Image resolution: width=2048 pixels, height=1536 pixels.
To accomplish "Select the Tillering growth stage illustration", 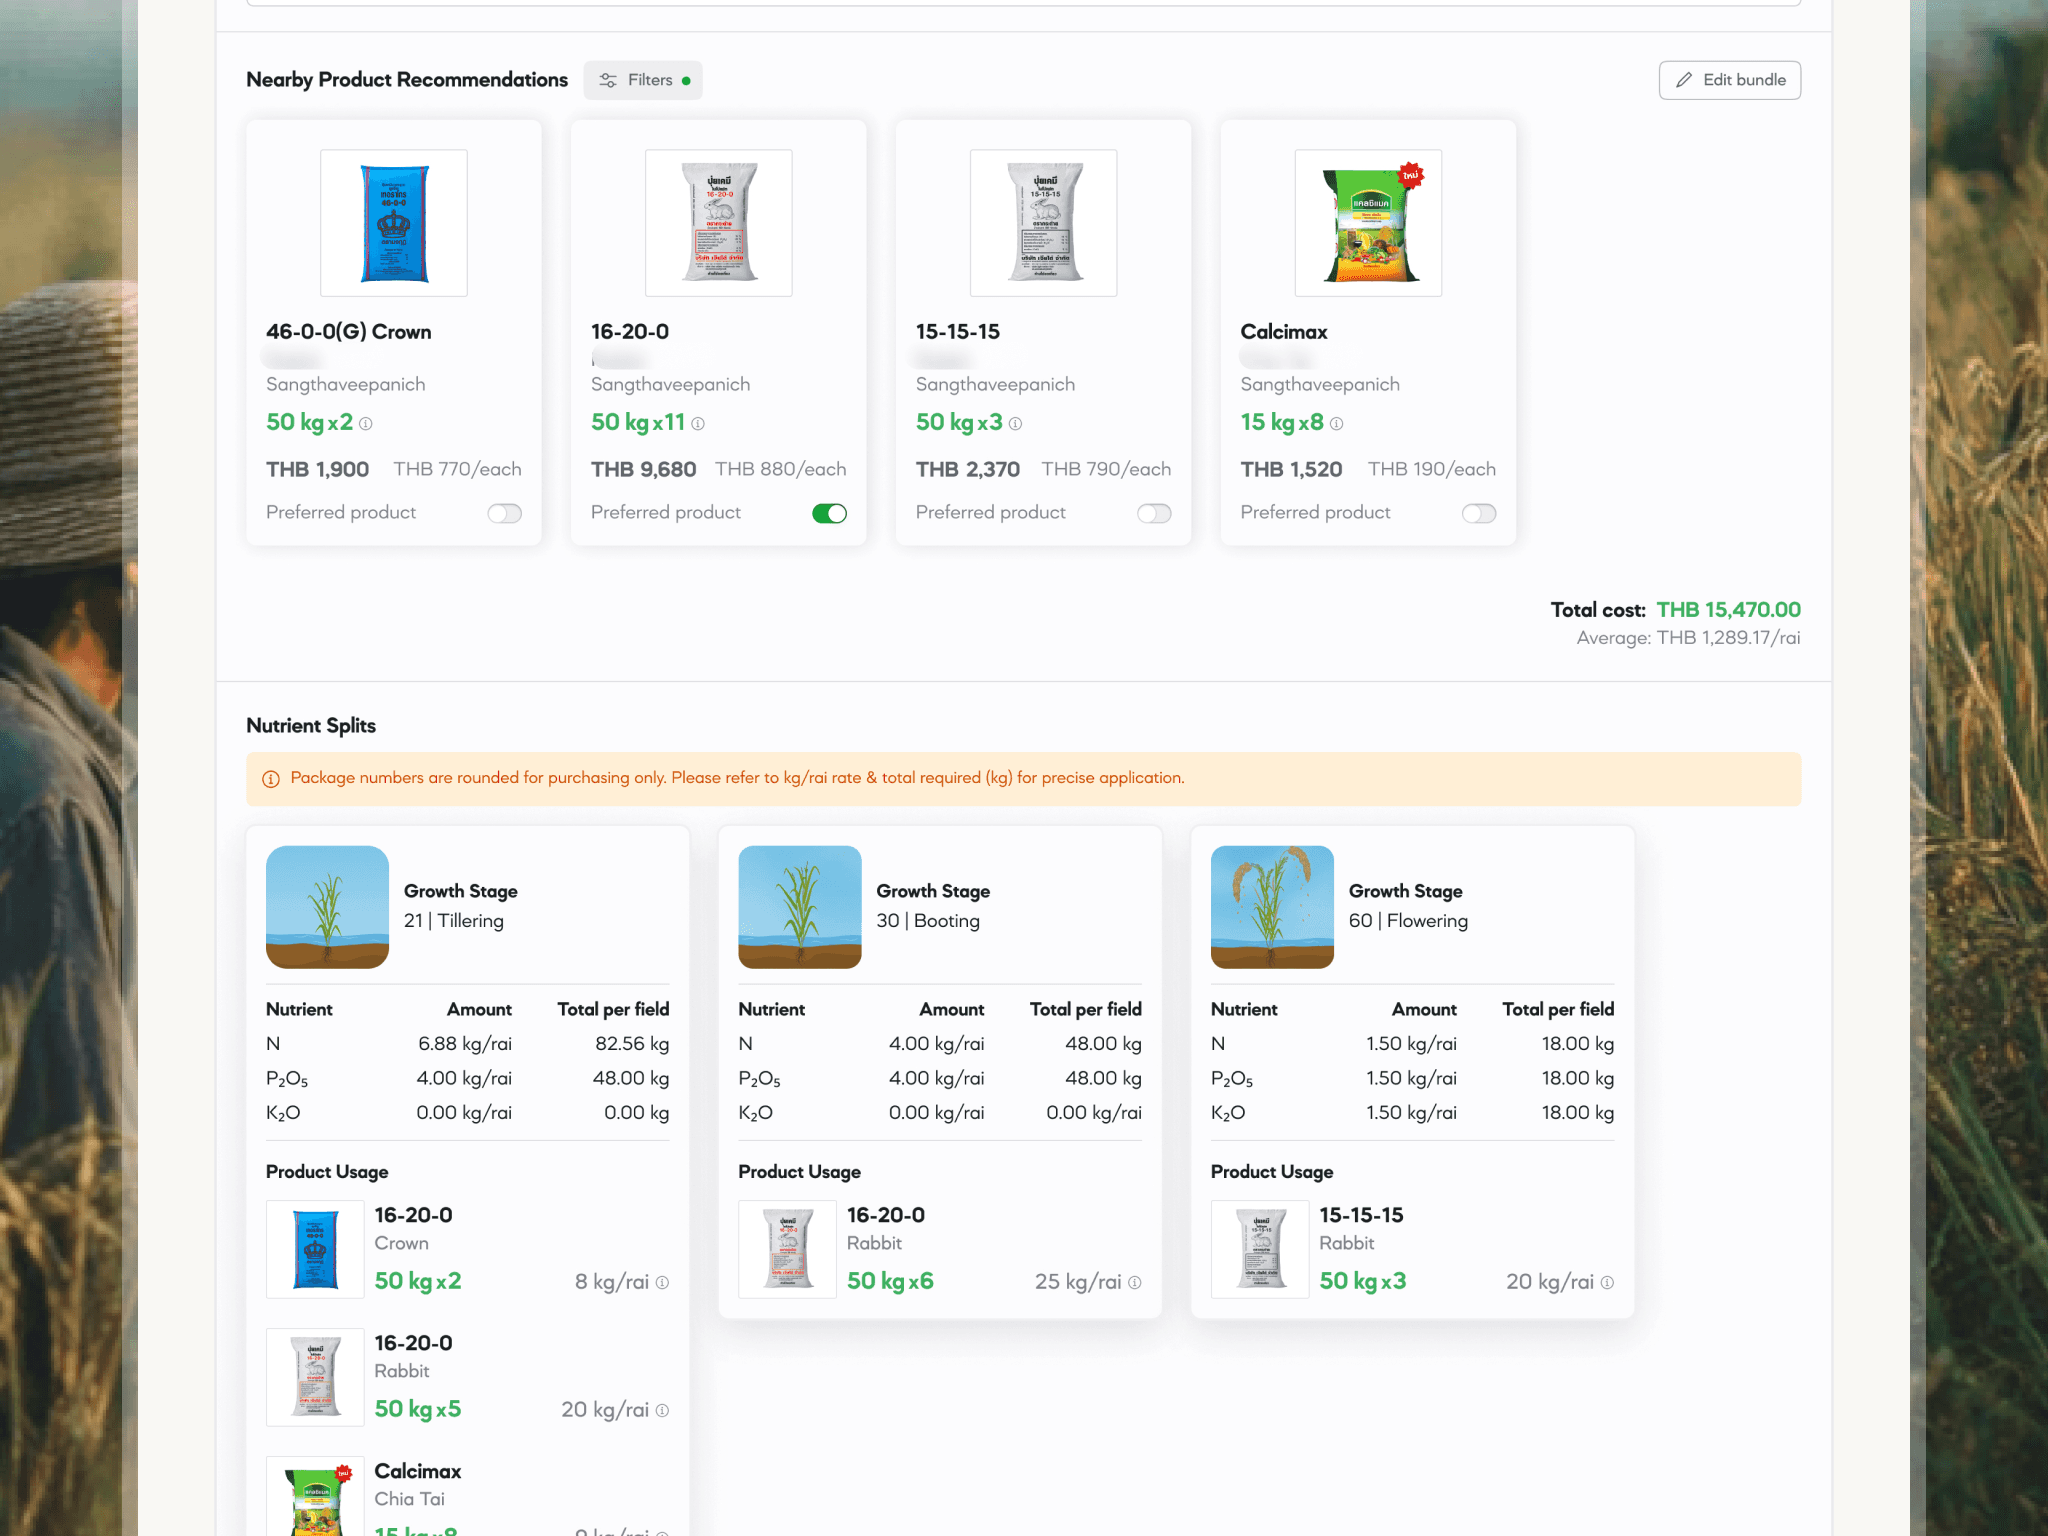I will [x=327, y=907].
